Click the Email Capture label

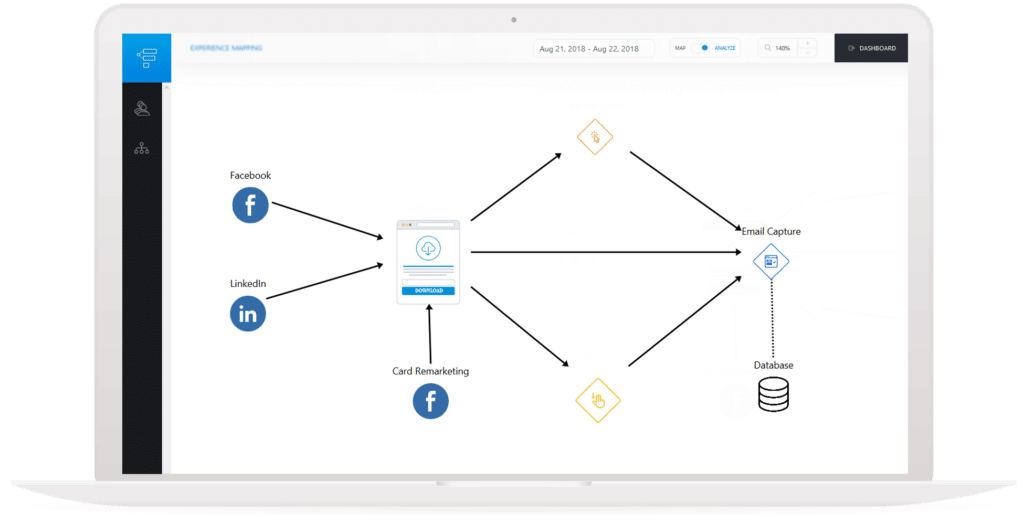771,231
